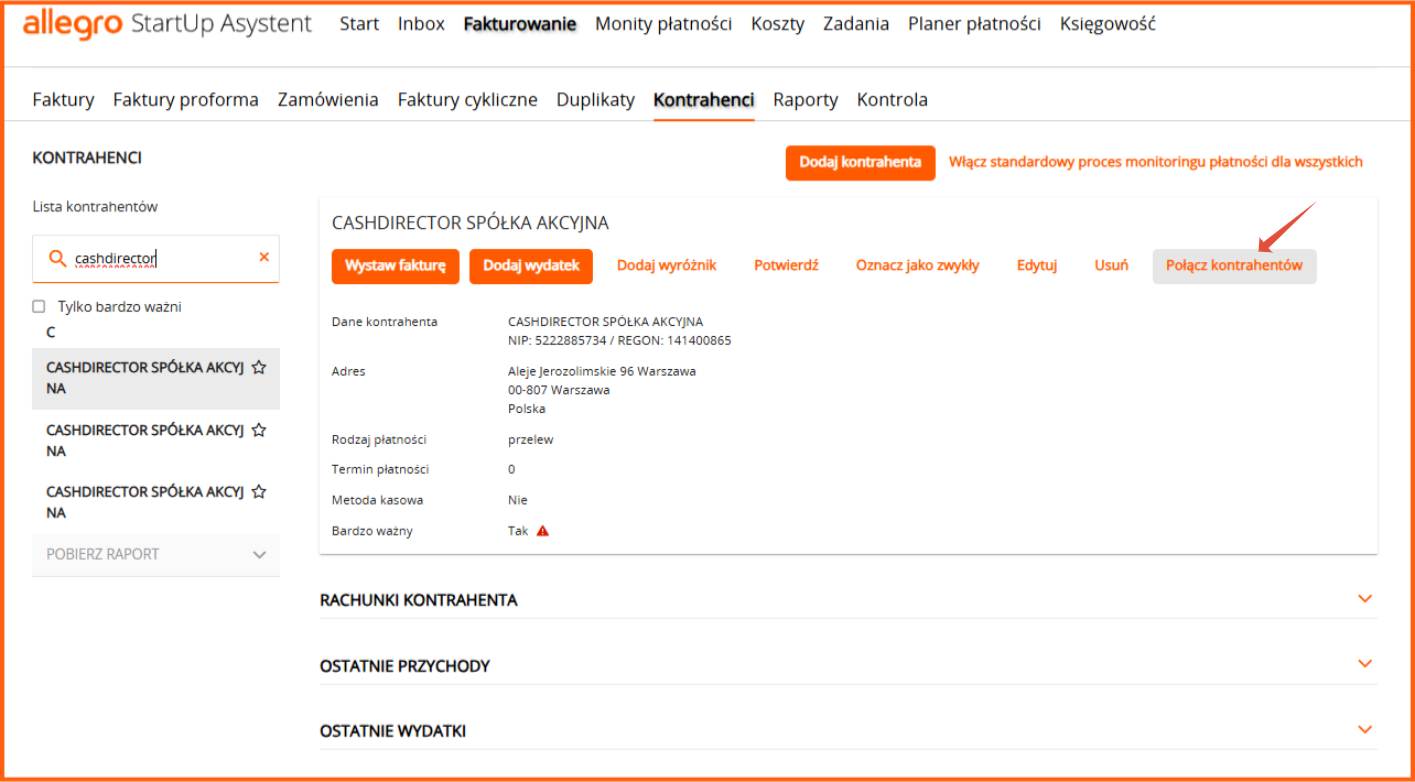
Task: Click the Dodaj wydatek button
Action: [x=531, y=266]
